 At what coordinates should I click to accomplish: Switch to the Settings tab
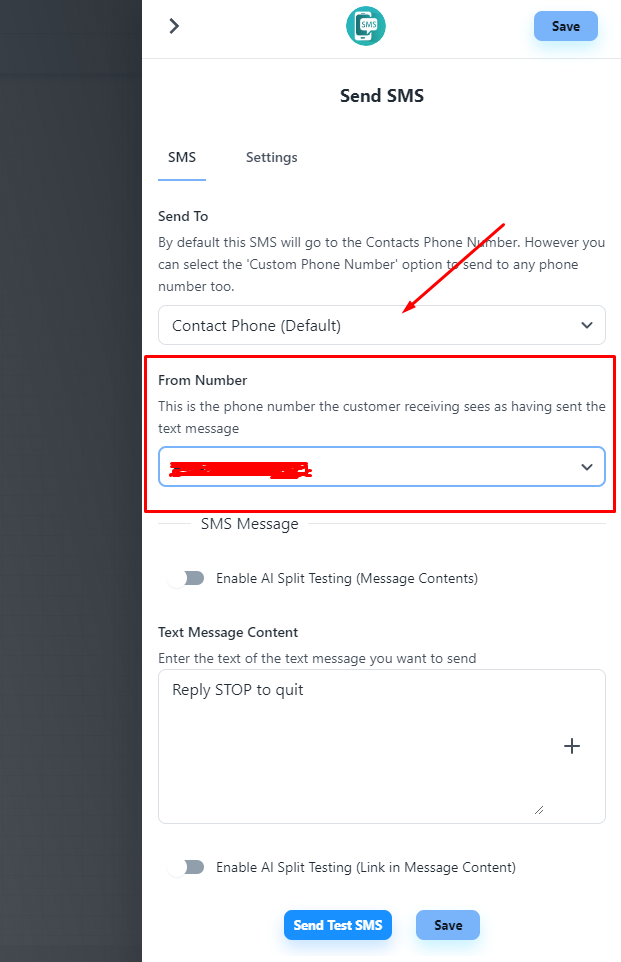[x=272, y=157]
